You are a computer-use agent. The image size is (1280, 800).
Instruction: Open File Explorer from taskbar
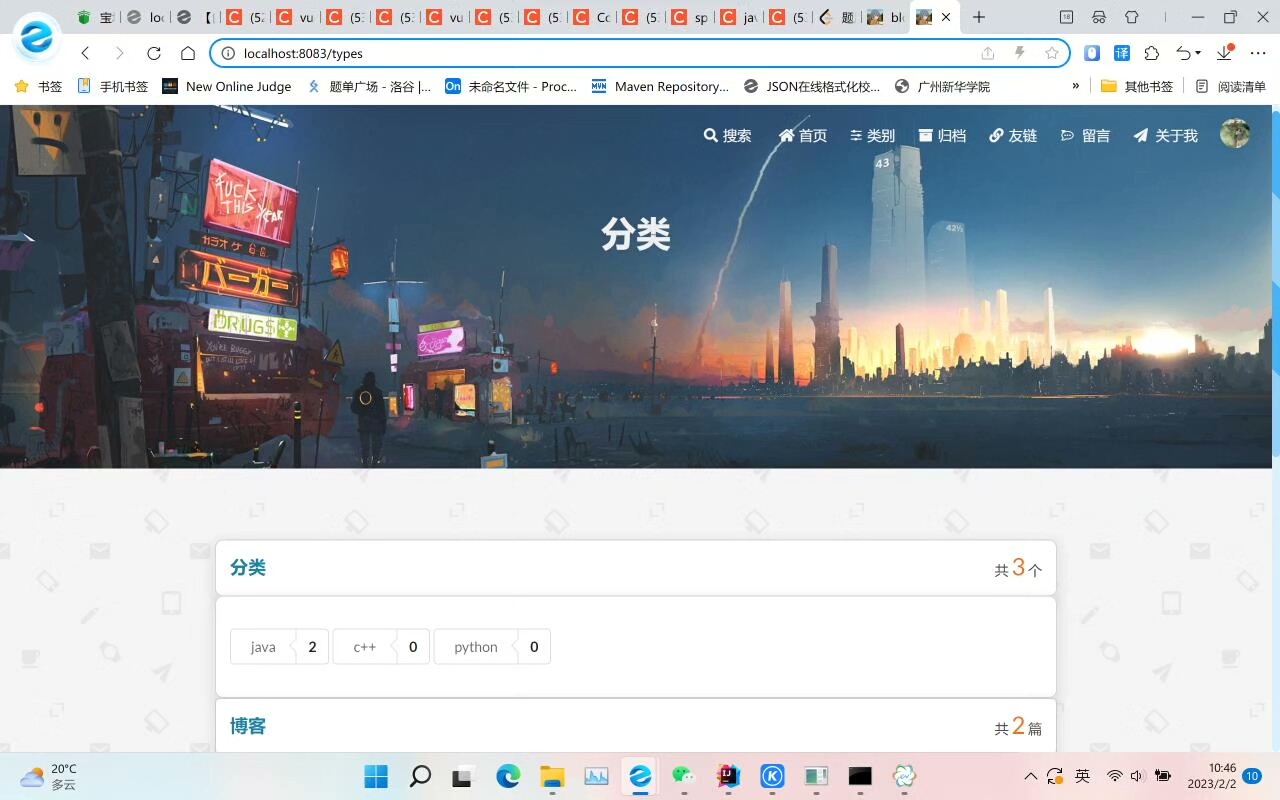[x=552, y=776]
